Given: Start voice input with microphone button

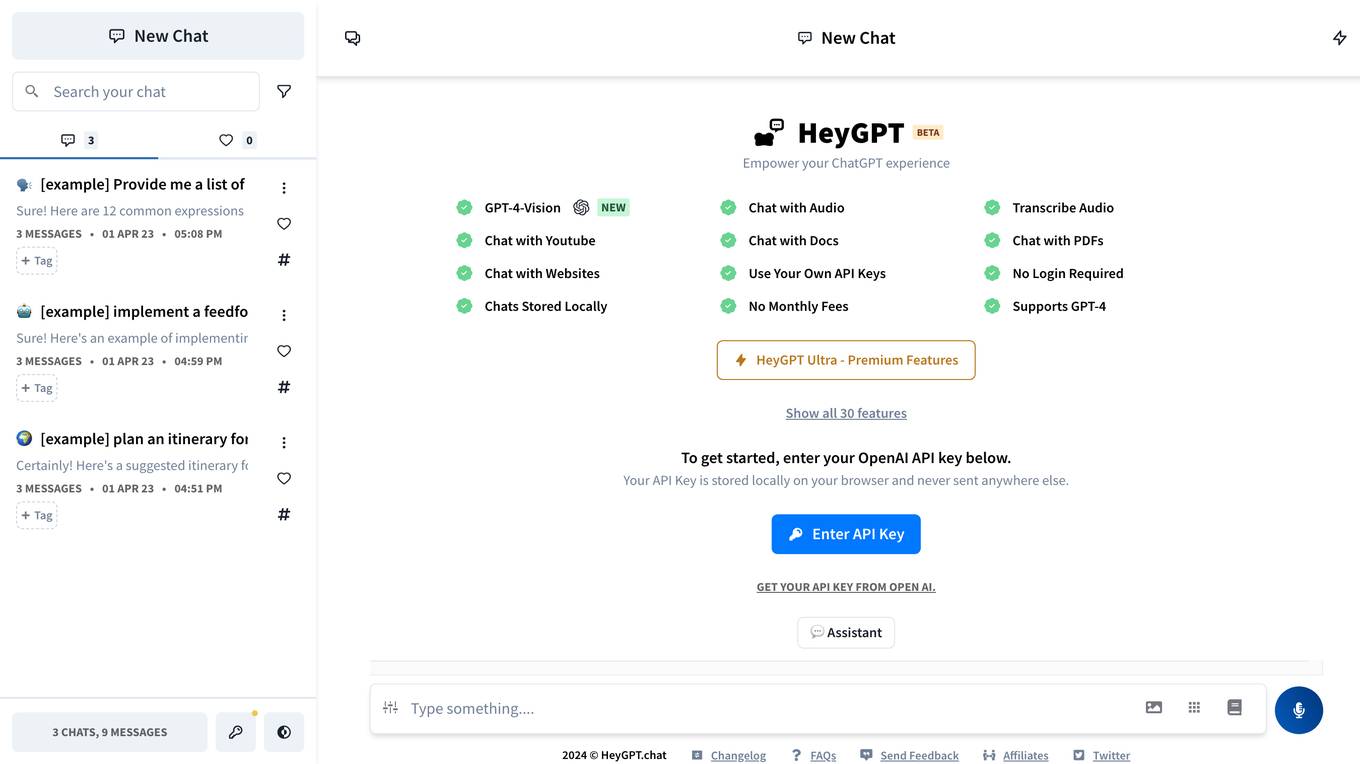Looking at the screenshot, I should pos(1299,710).
